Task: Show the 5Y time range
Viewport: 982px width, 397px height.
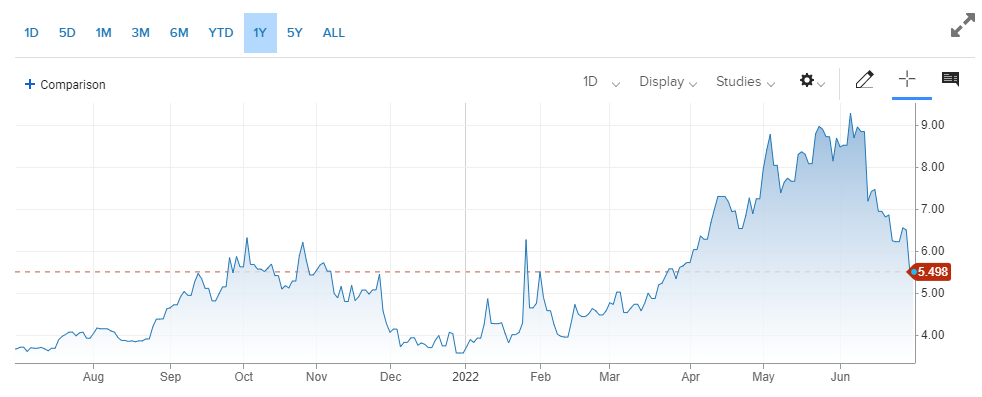Action: click(x=294, y=33)
